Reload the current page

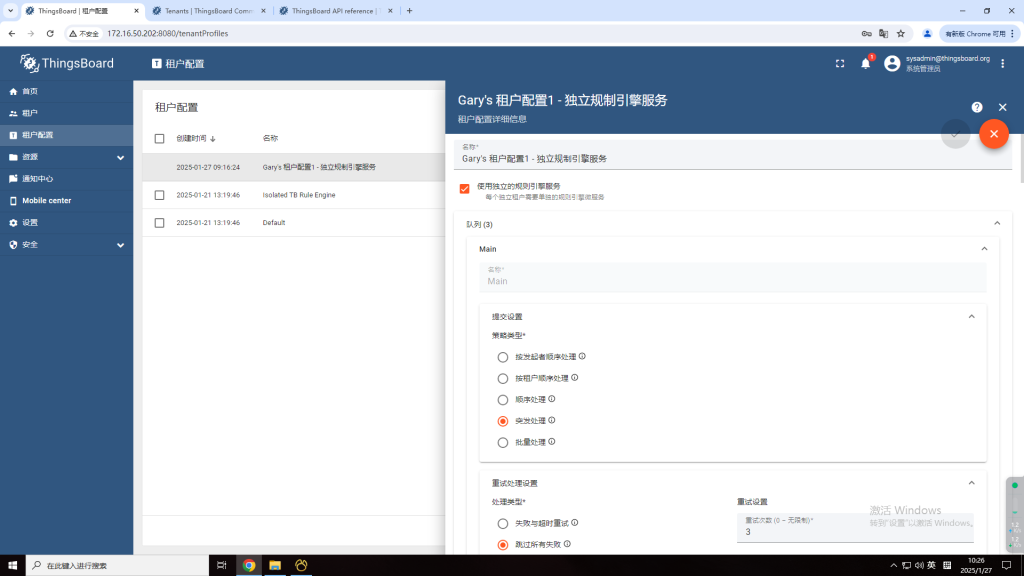point(50,33)
